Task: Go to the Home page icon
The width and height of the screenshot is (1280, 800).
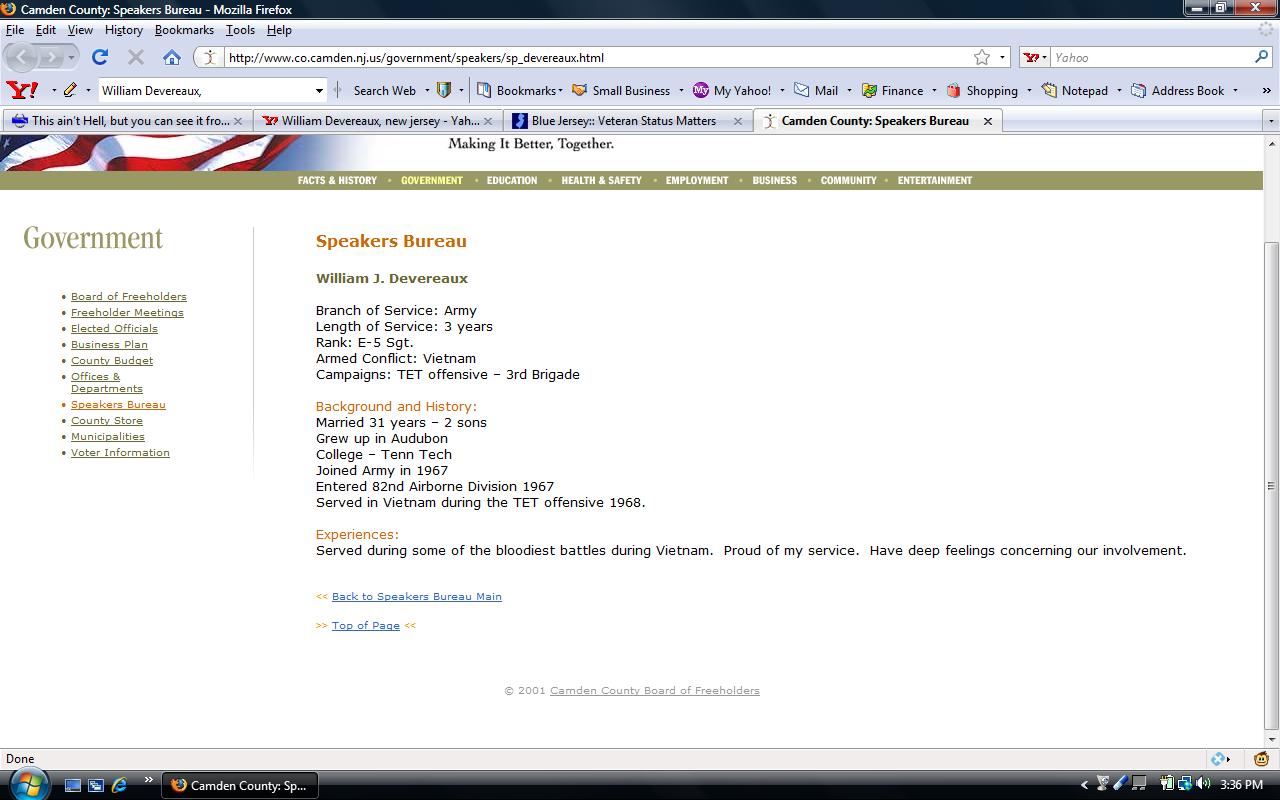Action: [172, 57]
